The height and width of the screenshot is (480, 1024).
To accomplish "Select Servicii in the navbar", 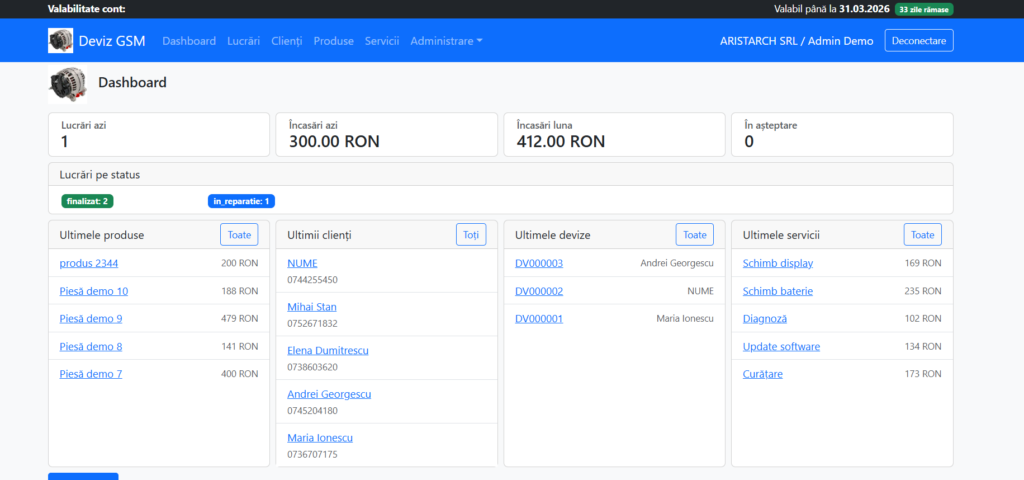I will click(382, 41).
